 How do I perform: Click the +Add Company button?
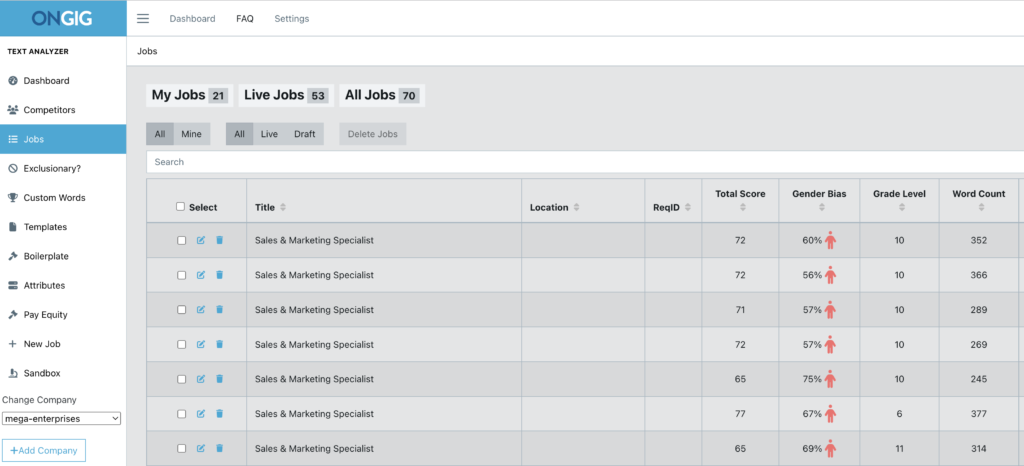[x=44, y=450]
